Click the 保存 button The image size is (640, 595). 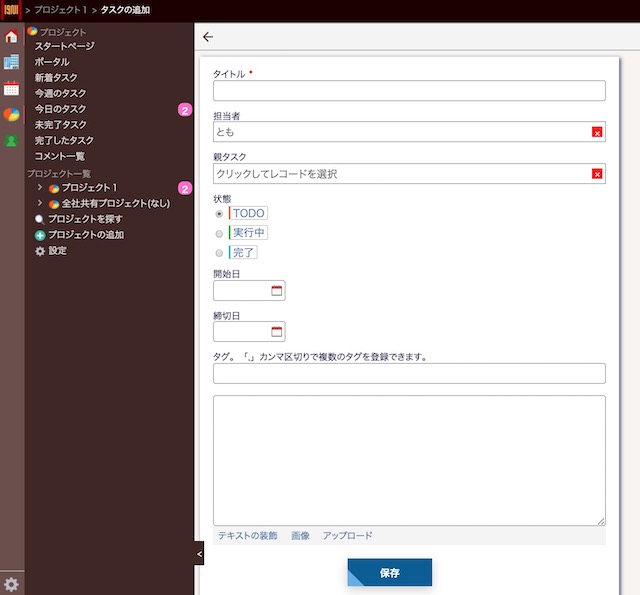389,572
